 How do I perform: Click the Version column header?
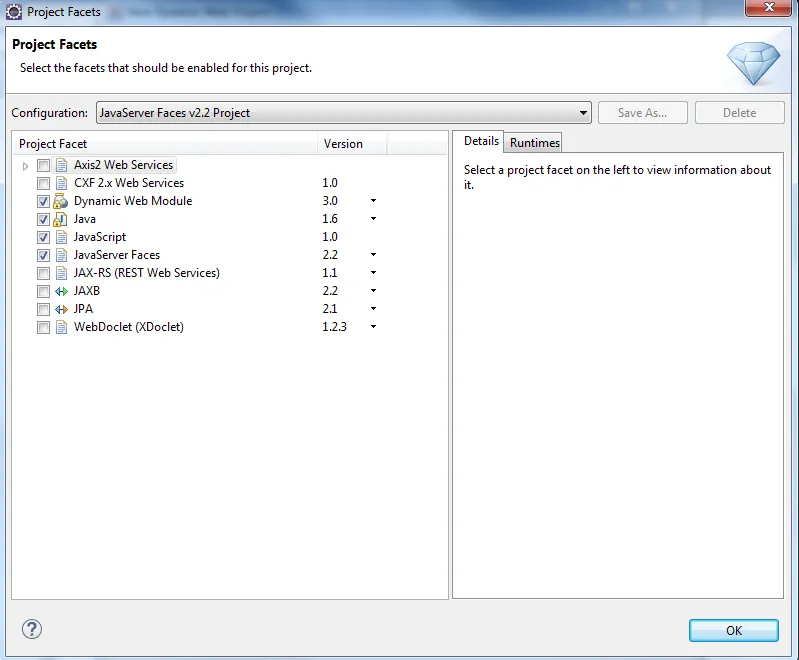[352, 144]
